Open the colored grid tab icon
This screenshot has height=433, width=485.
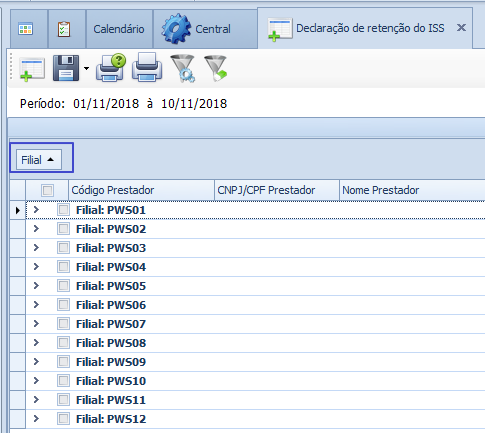click(x=26, y=29)
